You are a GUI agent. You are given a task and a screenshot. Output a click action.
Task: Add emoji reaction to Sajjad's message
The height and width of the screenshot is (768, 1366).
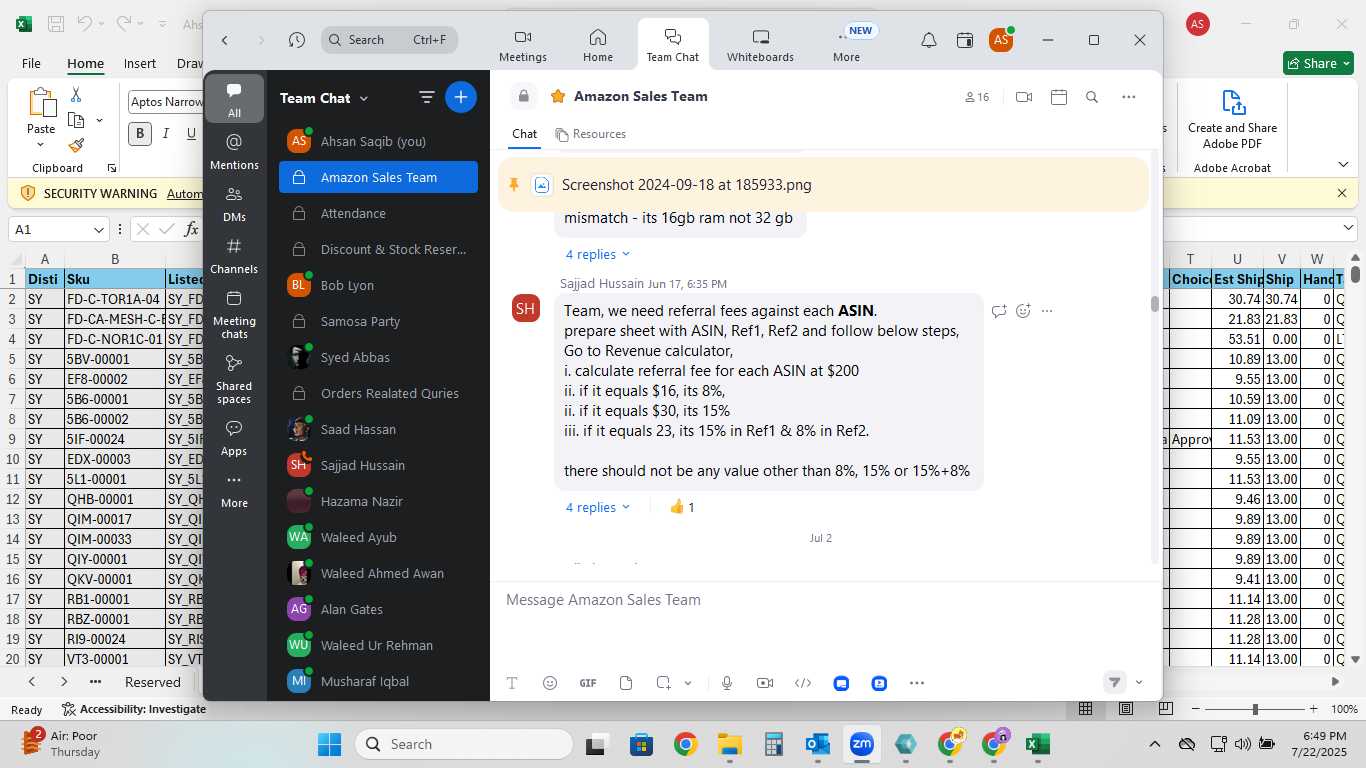pyautogui.click(x=1023, y=311)
